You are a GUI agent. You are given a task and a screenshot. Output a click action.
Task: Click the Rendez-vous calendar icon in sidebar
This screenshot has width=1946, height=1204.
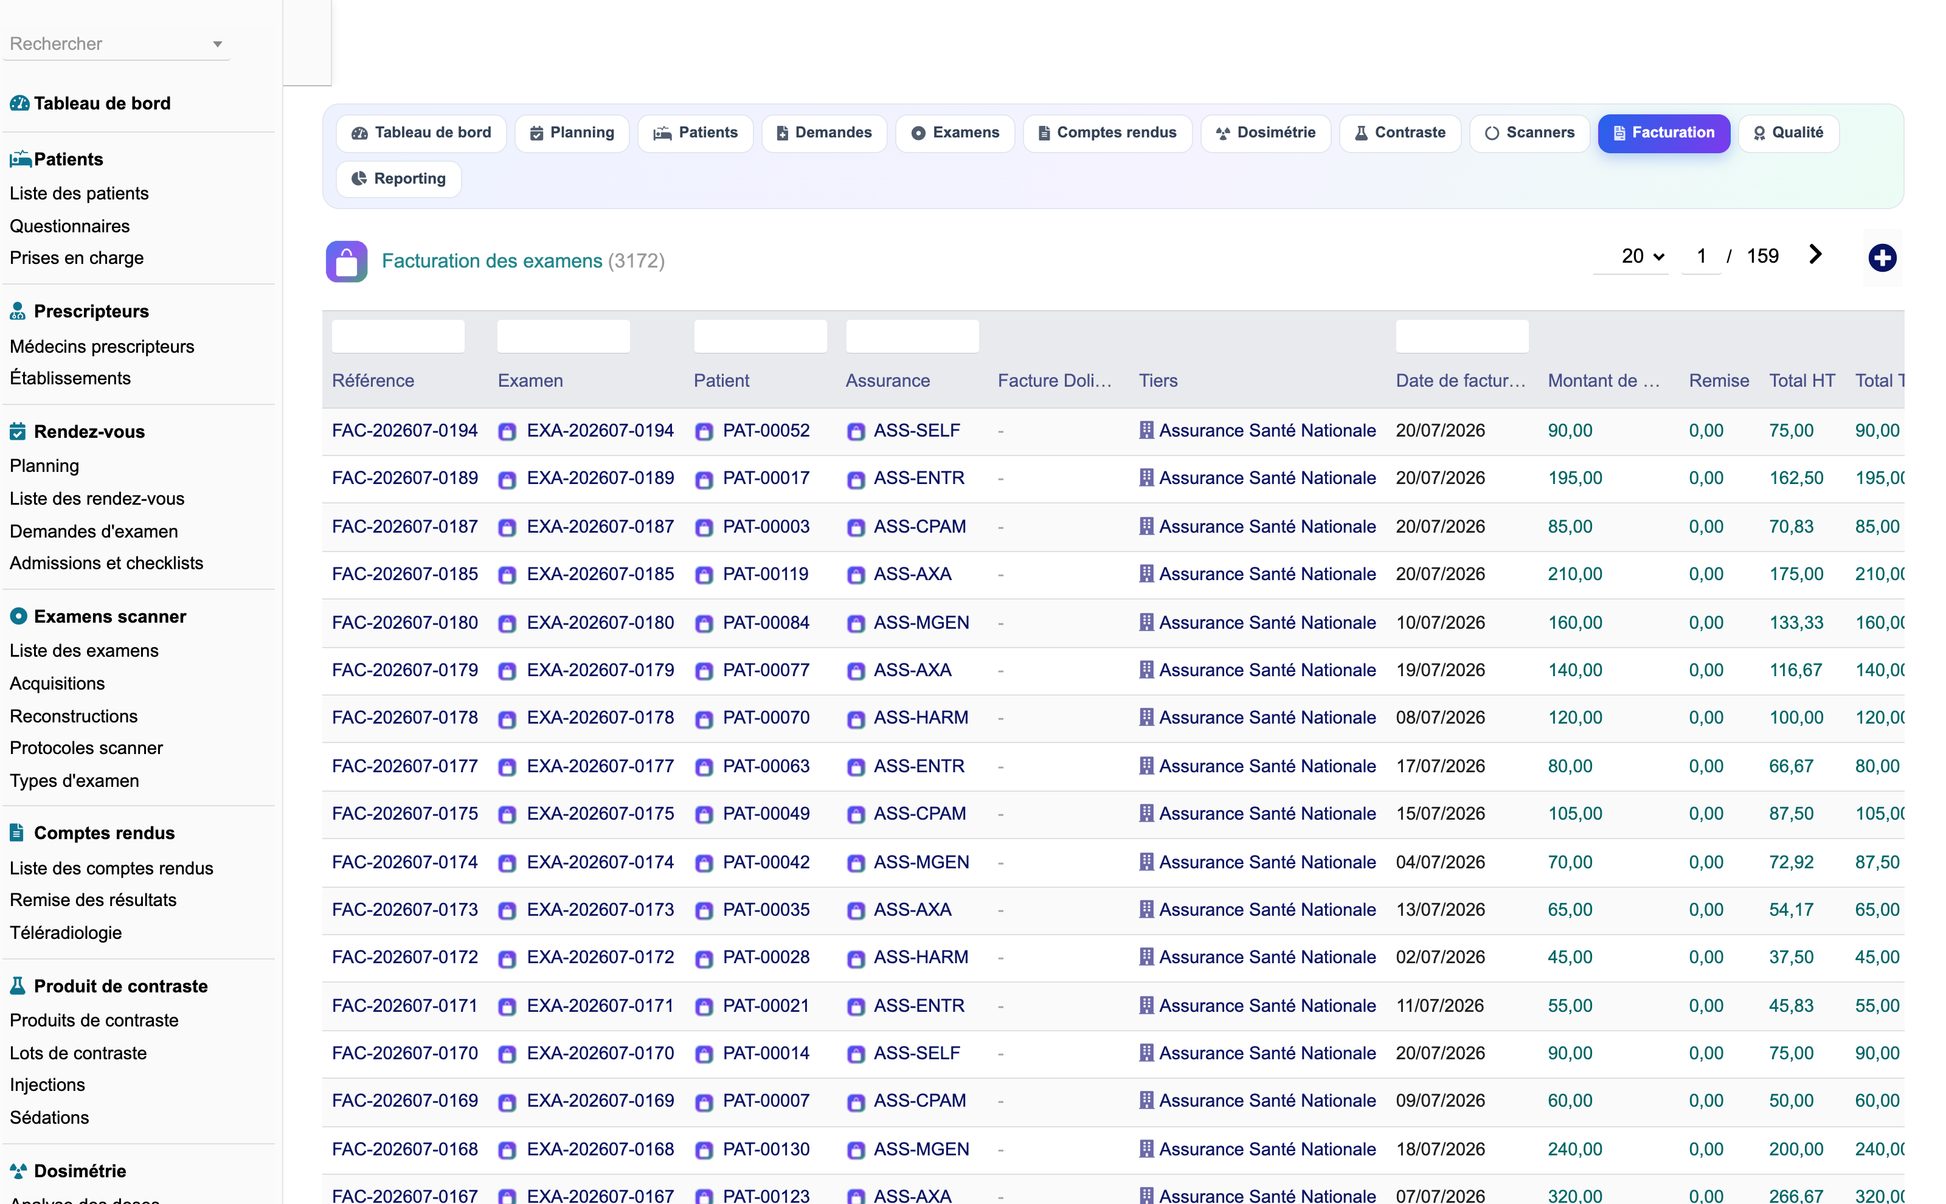coord(18,432)
